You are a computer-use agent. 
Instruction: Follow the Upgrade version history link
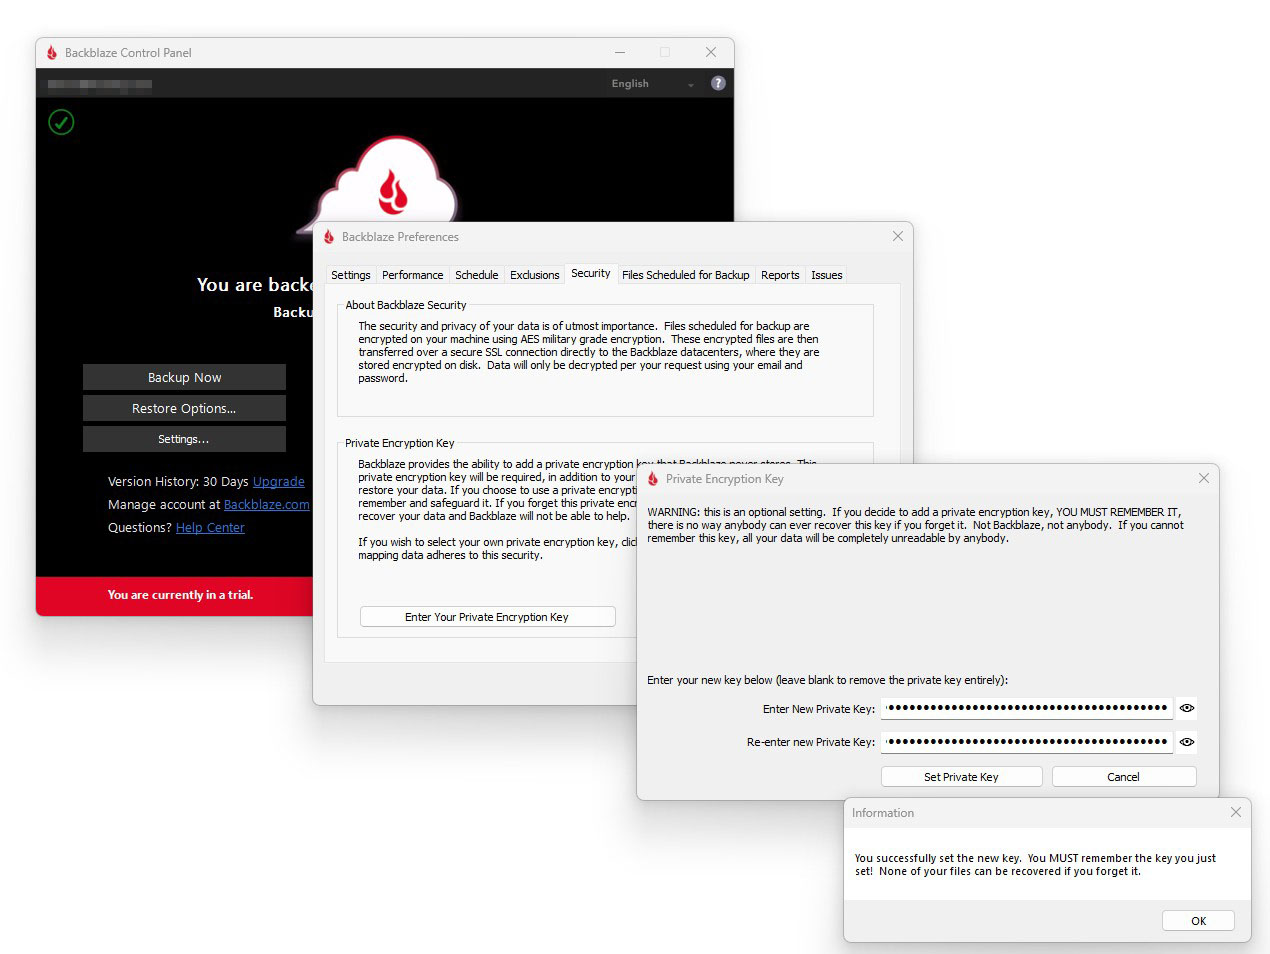(278, 482)
